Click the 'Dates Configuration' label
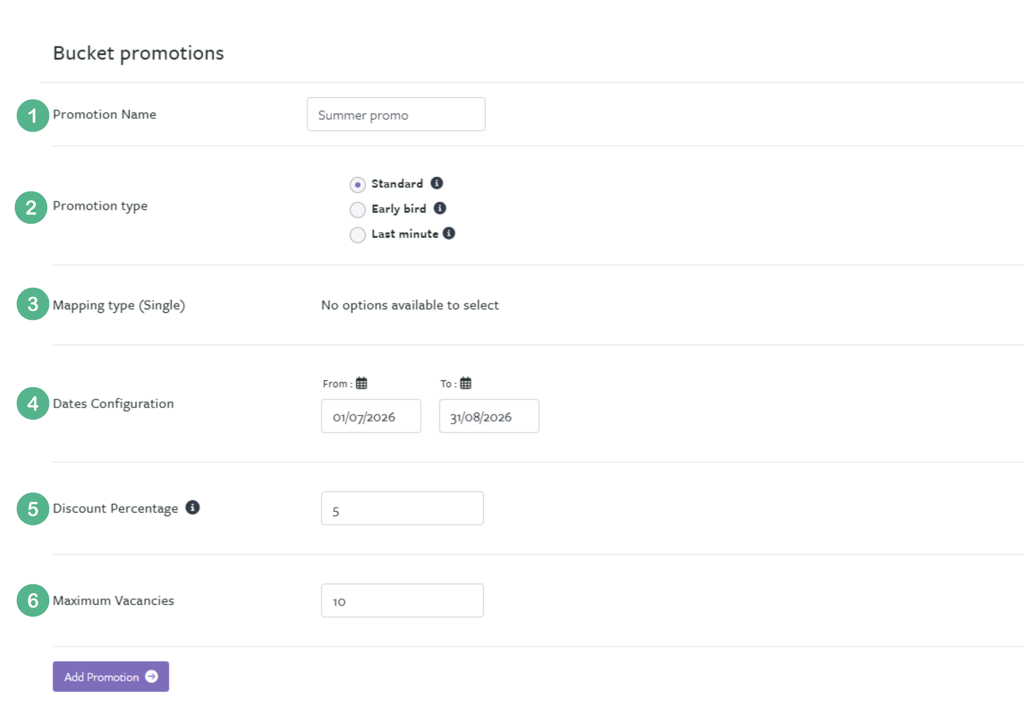The height and width of the screenshot is (724, 1024). coord(114,403)
